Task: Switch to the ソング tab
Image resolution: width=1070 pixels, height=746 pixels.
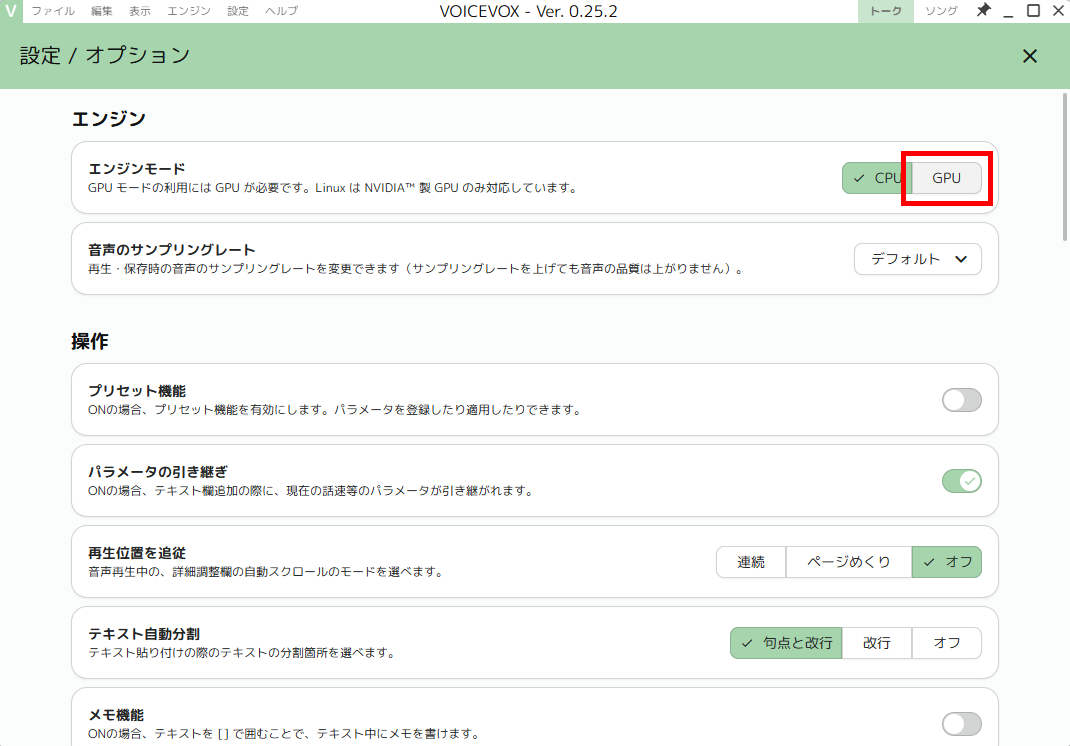Action: 941,11
